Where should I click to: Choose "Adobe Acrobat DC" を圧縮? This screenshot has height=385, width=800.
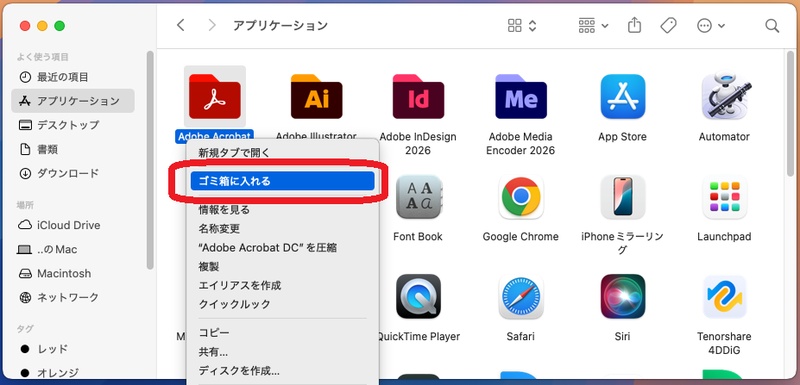[x=282, y=247]
